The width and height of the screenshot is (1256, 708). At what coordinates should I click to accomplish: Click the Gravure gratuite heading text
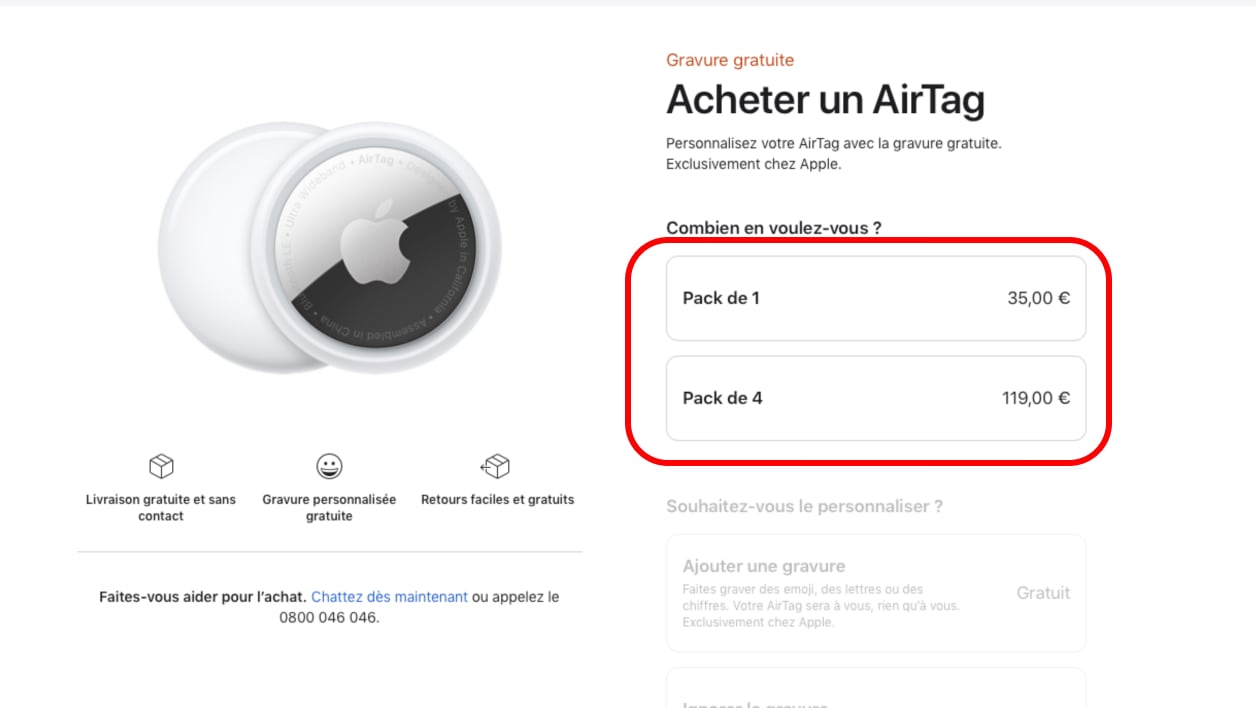point(730,60)
